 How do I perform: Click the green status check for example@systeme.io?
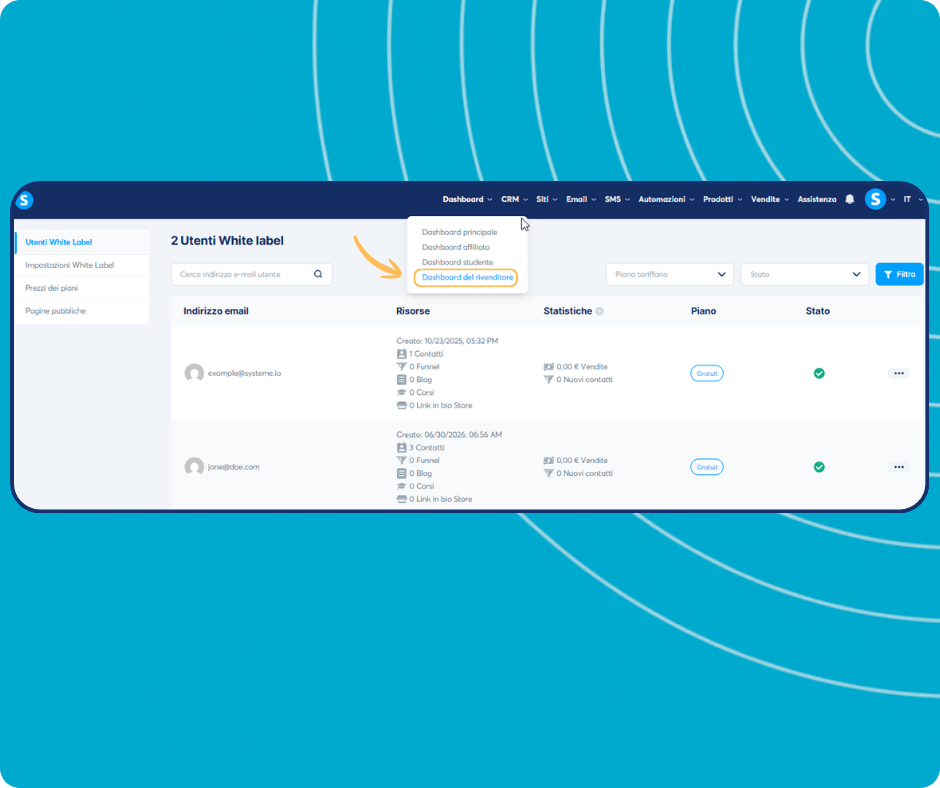coord(819,373)
